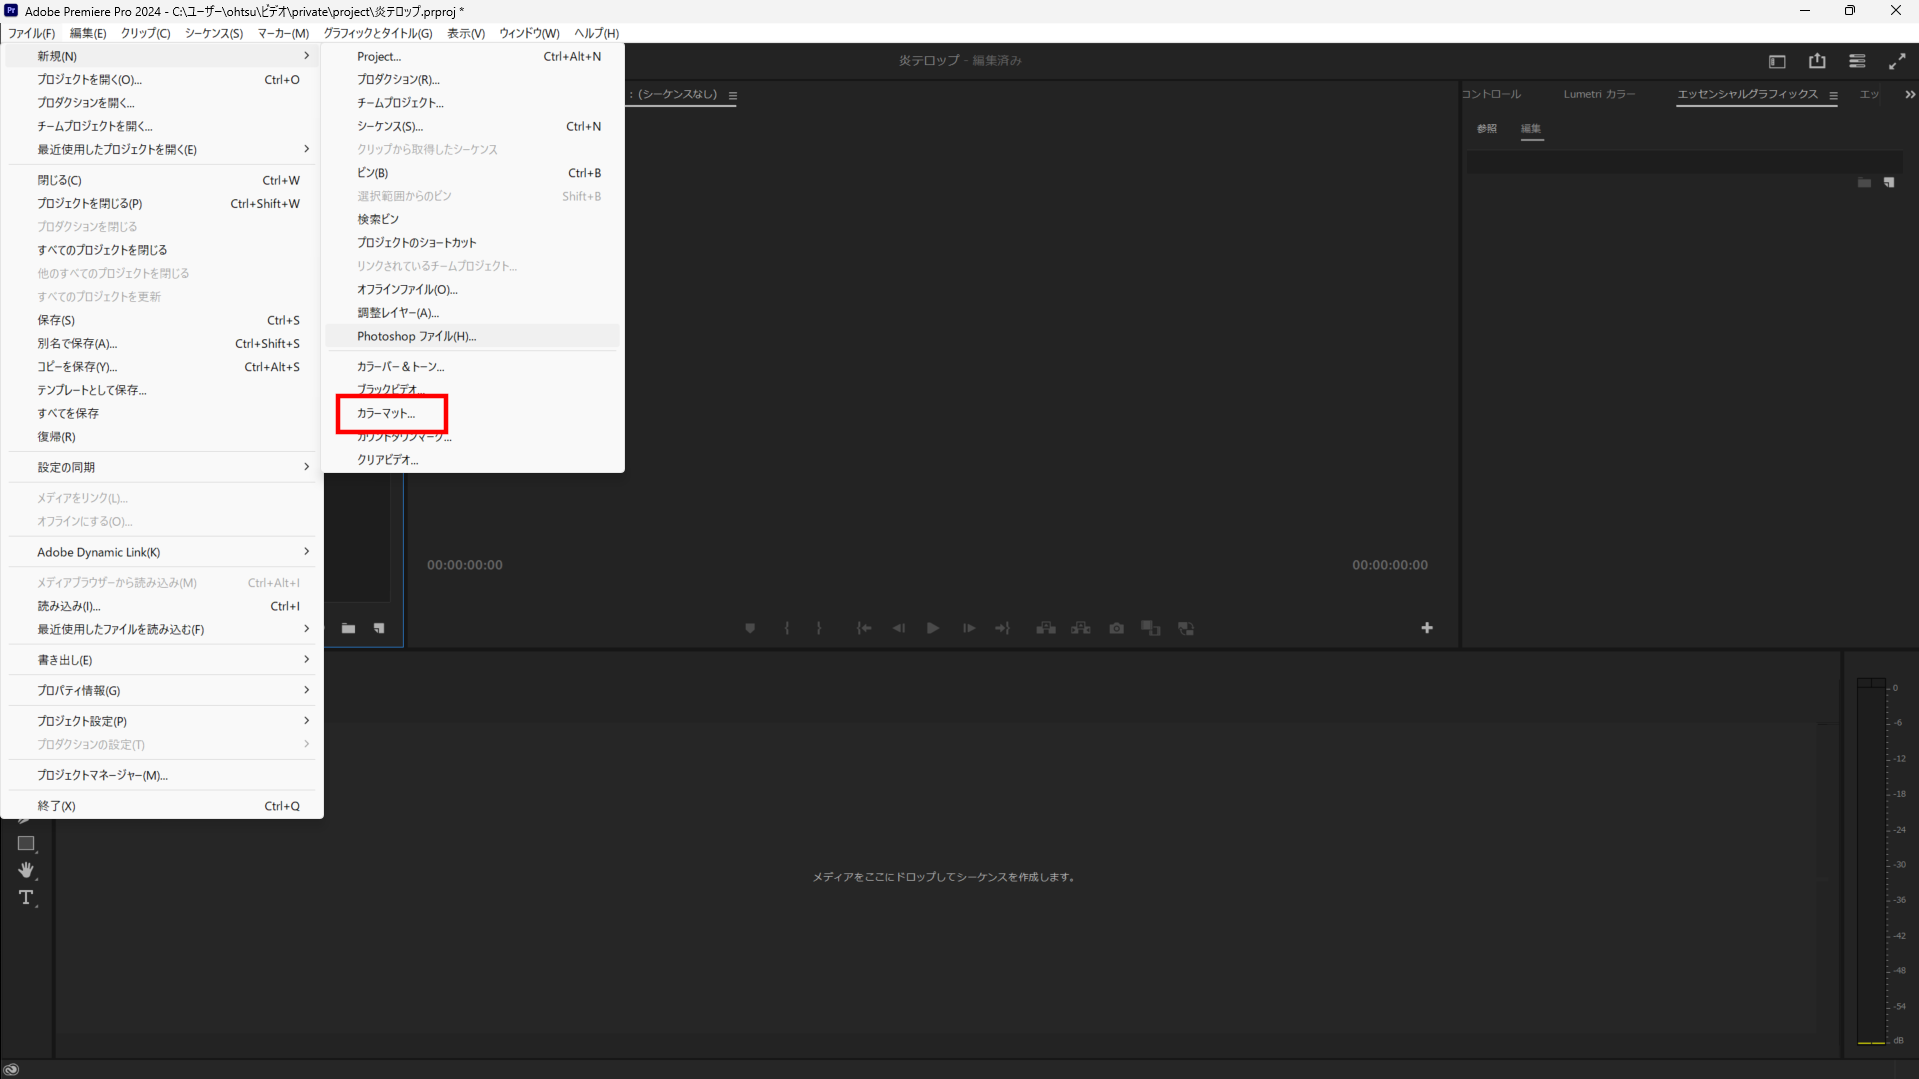Choose ブラックビデオ... menu entry
The height and width of the screenshot is (1079, 1919).
(x=473, y=390)
